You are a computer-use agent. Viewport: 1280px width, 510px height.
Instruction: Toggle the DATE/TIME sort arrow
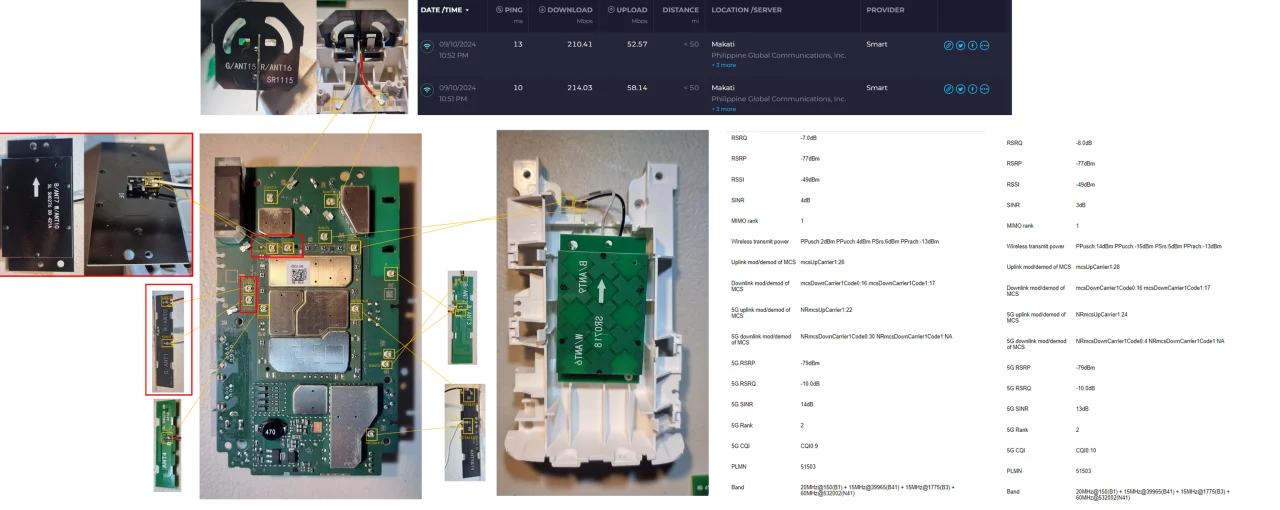click(467, 10)
